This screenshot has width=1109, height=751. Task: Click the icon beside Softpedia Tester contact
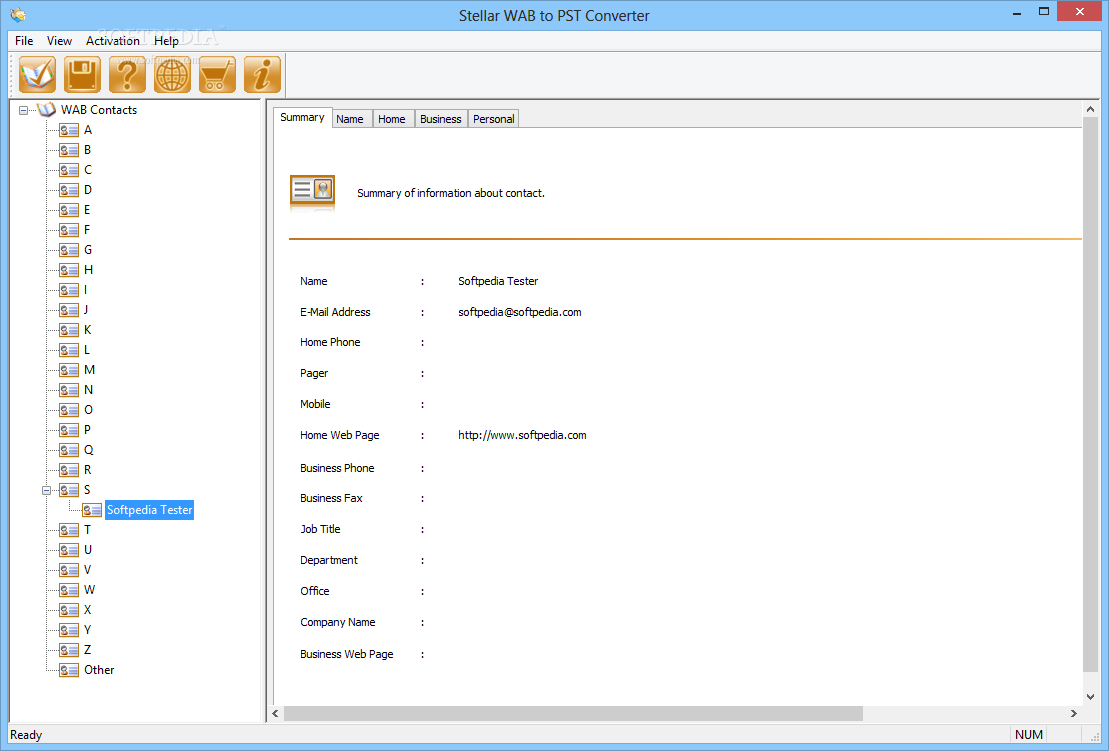92,510
